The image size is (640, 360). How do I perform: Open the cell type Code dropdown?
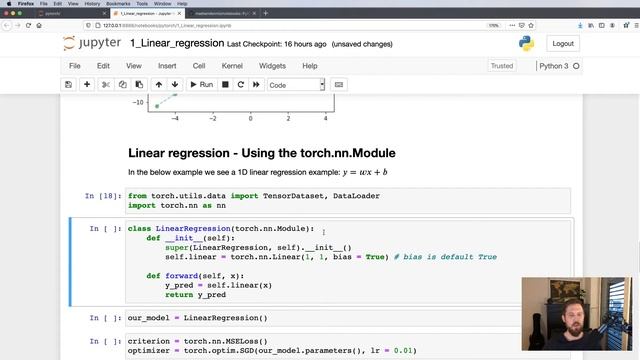[x=296, y=85]
